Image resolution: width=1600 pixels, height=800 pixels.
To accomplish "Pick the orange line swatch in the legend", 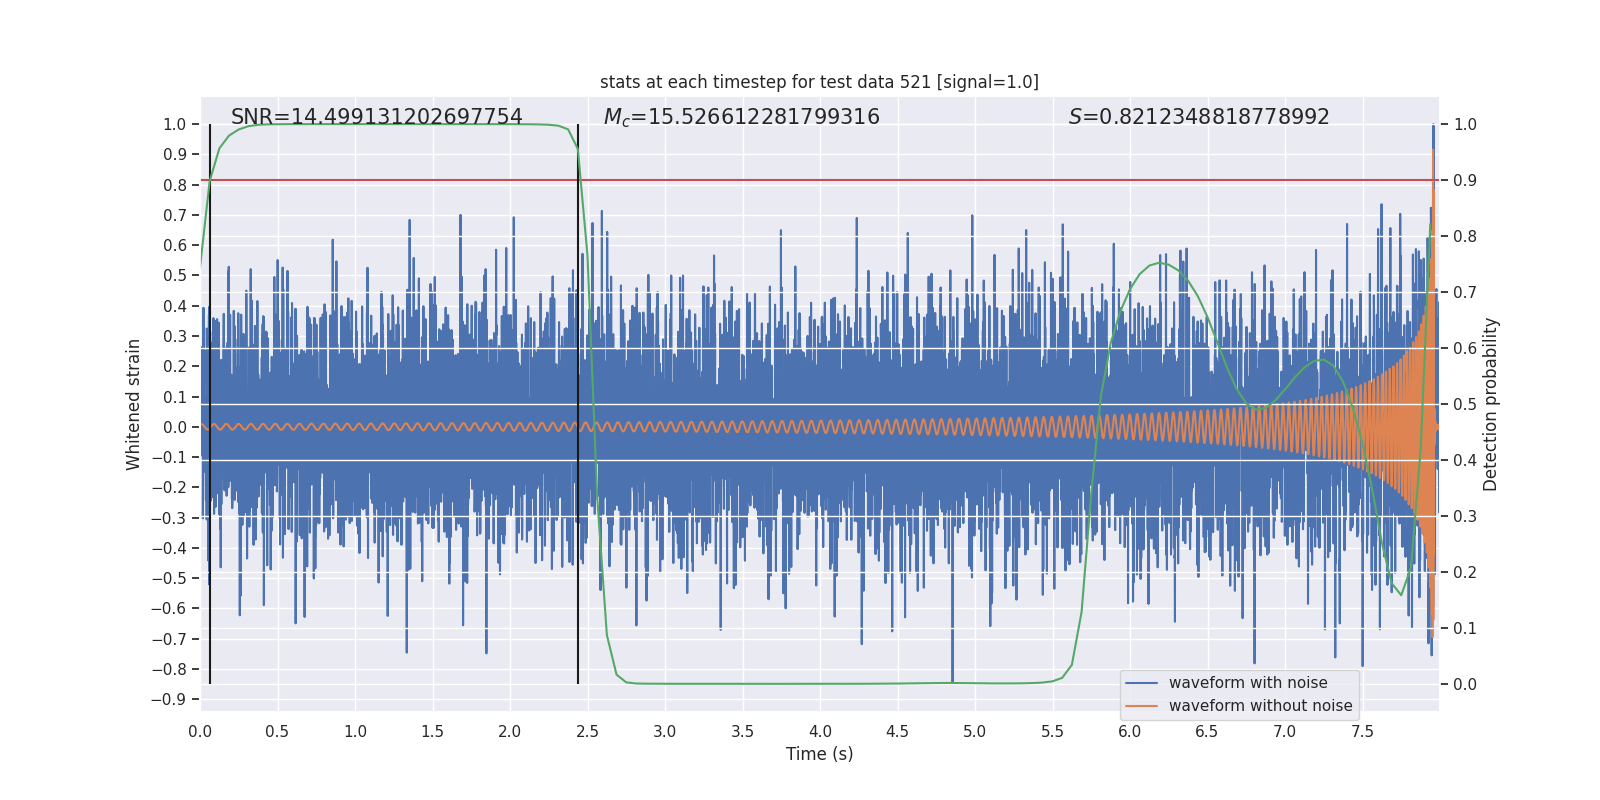I will (1141, 706).
